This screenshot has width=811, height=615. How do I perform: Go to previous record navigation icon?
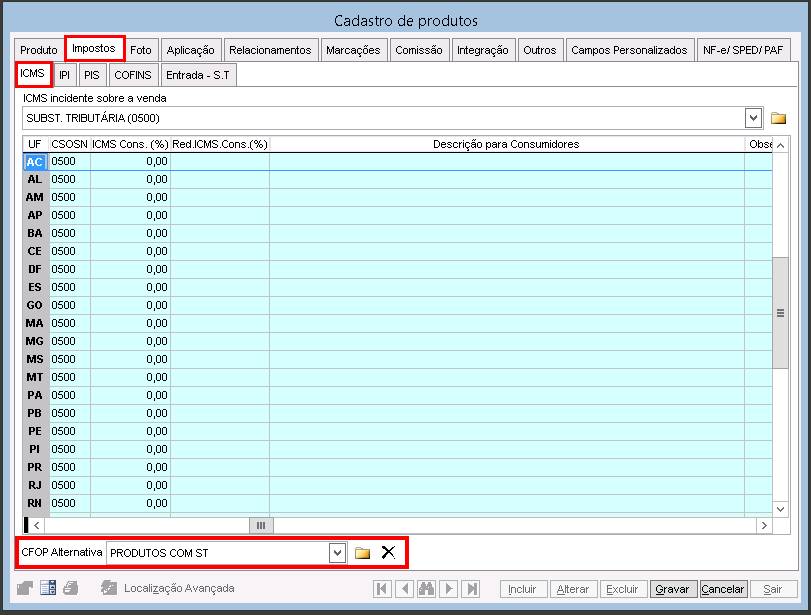tap(405, 589)
